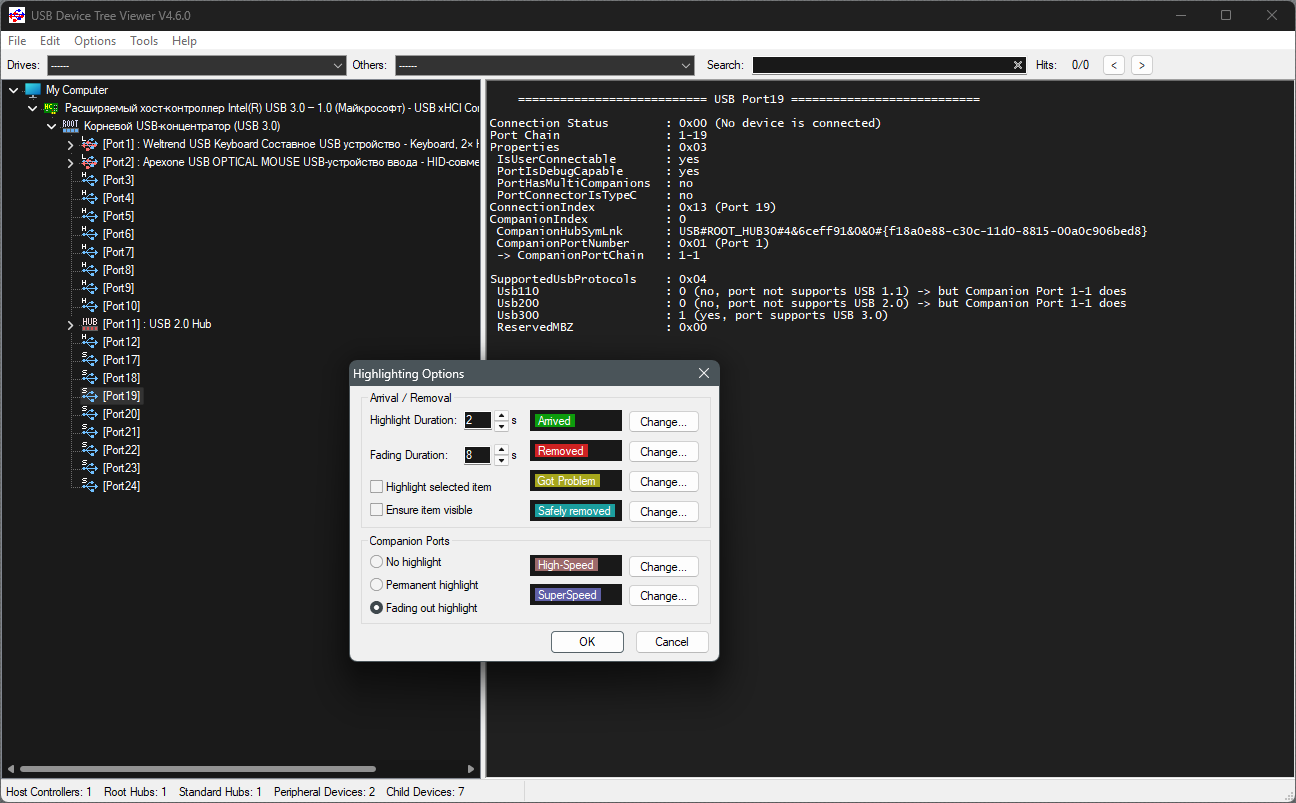The height and width of the screenshot is (803, 1296).
Task: Click the SuperSpeed icon beside Port20
Action: [x=89, y=414]
